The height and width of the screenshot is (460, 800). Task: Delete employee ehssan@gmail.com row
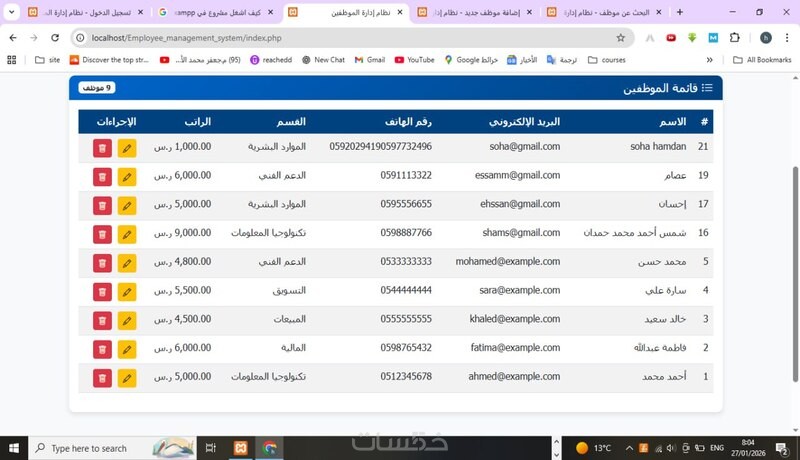tap(102, 206)
